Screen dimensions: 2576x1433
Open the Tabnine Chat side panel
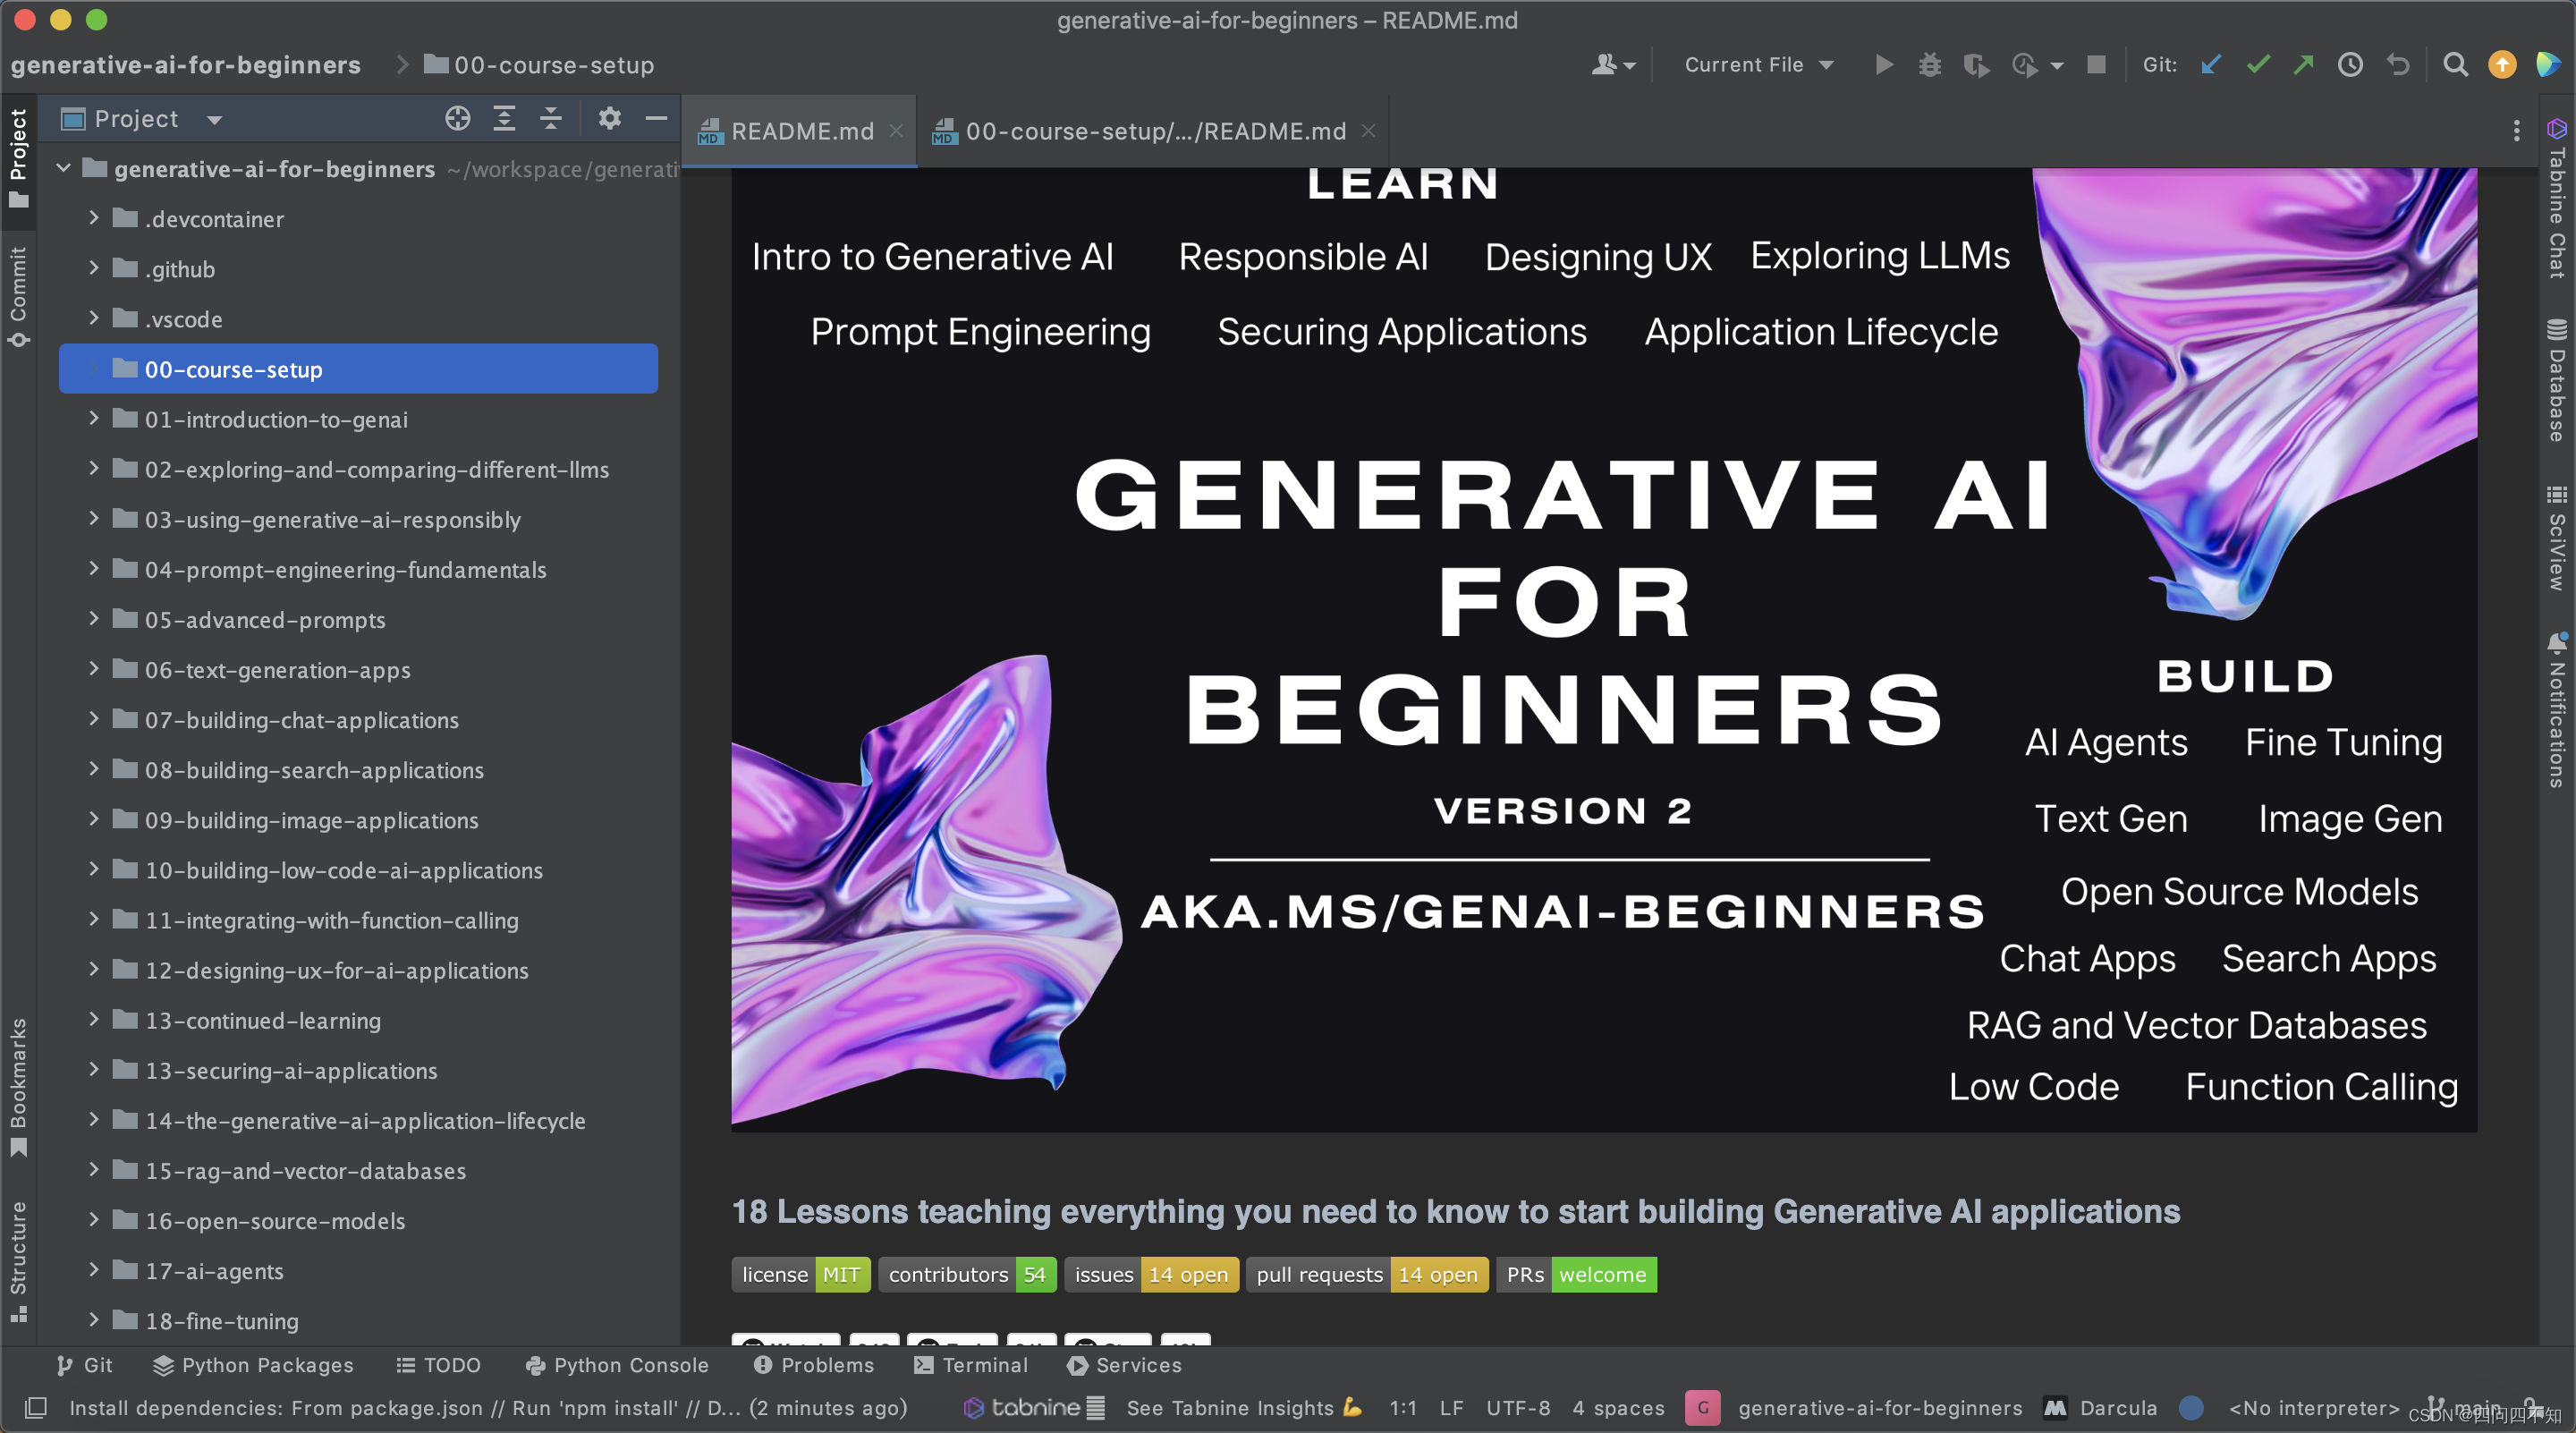pyautogui.click(x=2557, y=198)
